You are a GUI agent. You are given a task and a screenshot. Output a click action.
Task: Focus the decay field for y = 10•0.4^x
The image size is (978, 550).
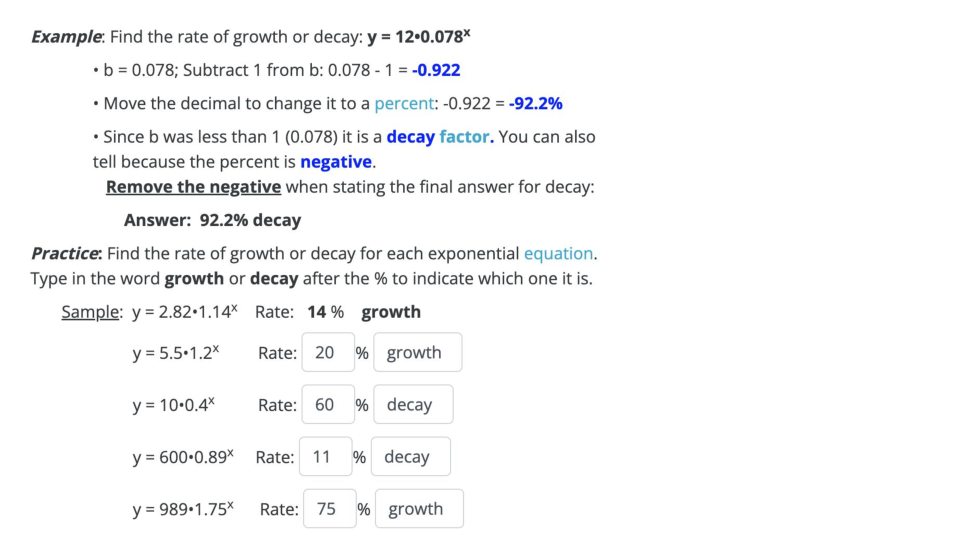pos(412,405)
